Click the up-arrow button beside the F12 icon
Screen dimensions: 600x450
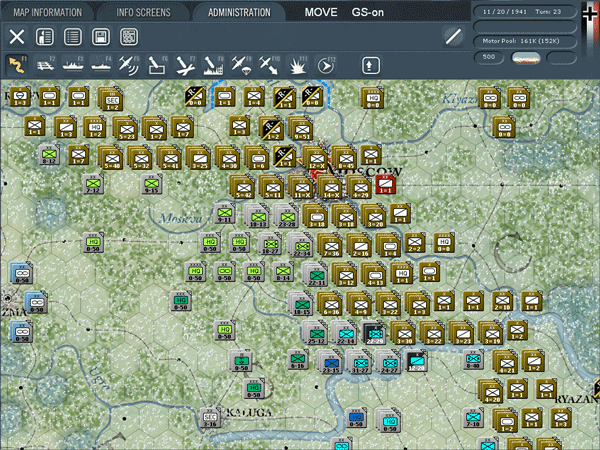click(371, 65)
